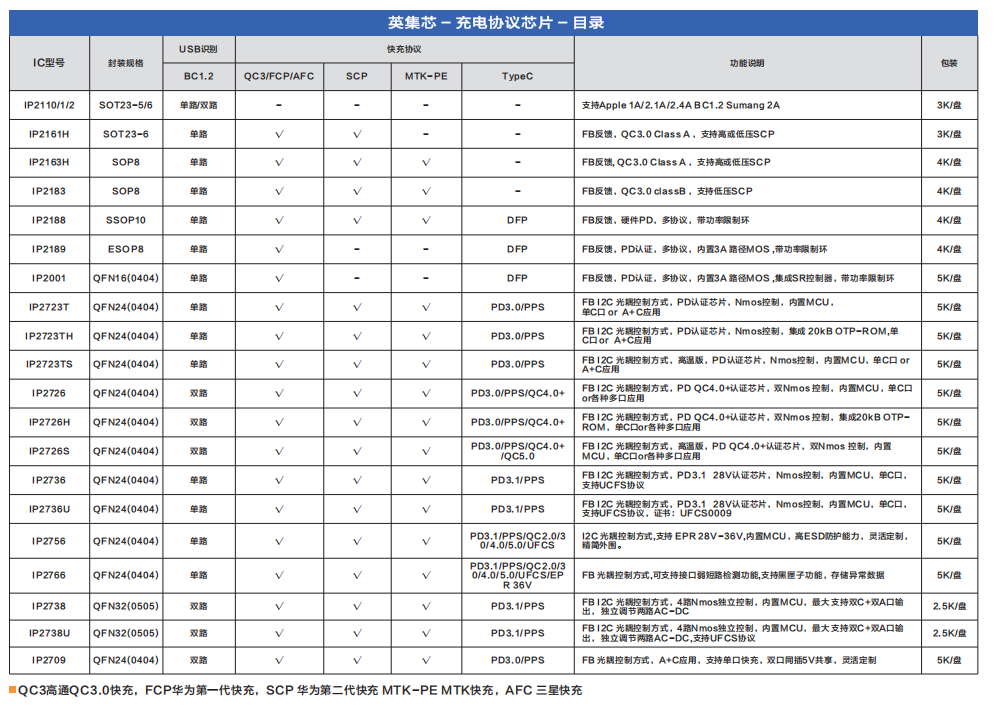Click the SCP sub-header

pos(357,76)
